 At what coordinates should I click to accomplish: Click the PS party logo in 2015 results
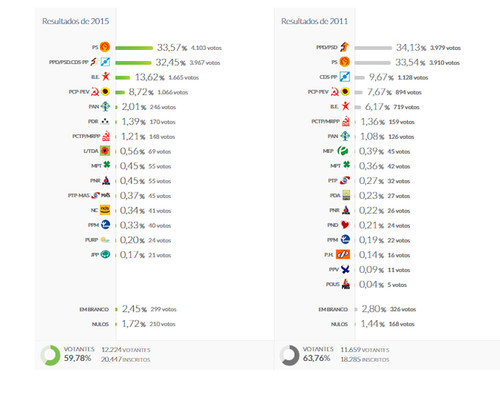pos(105,47)
